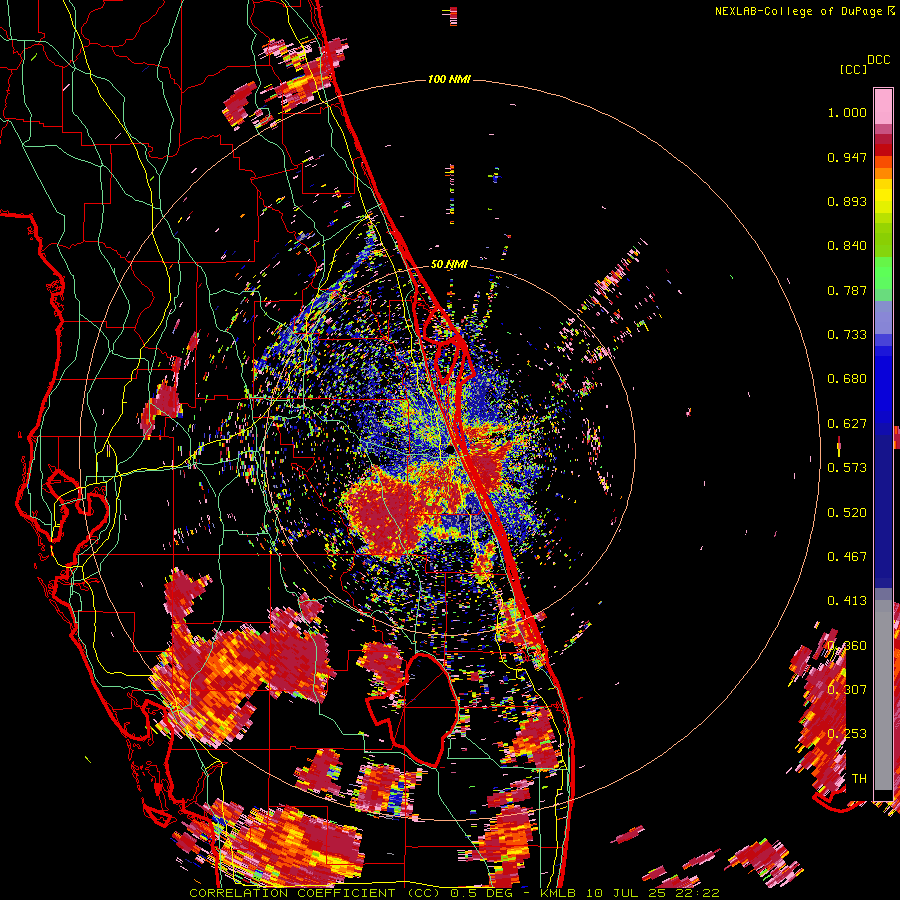Click the 0.840 scale value
The width and height of the screenshot is (900, 900).
[847, 246]
